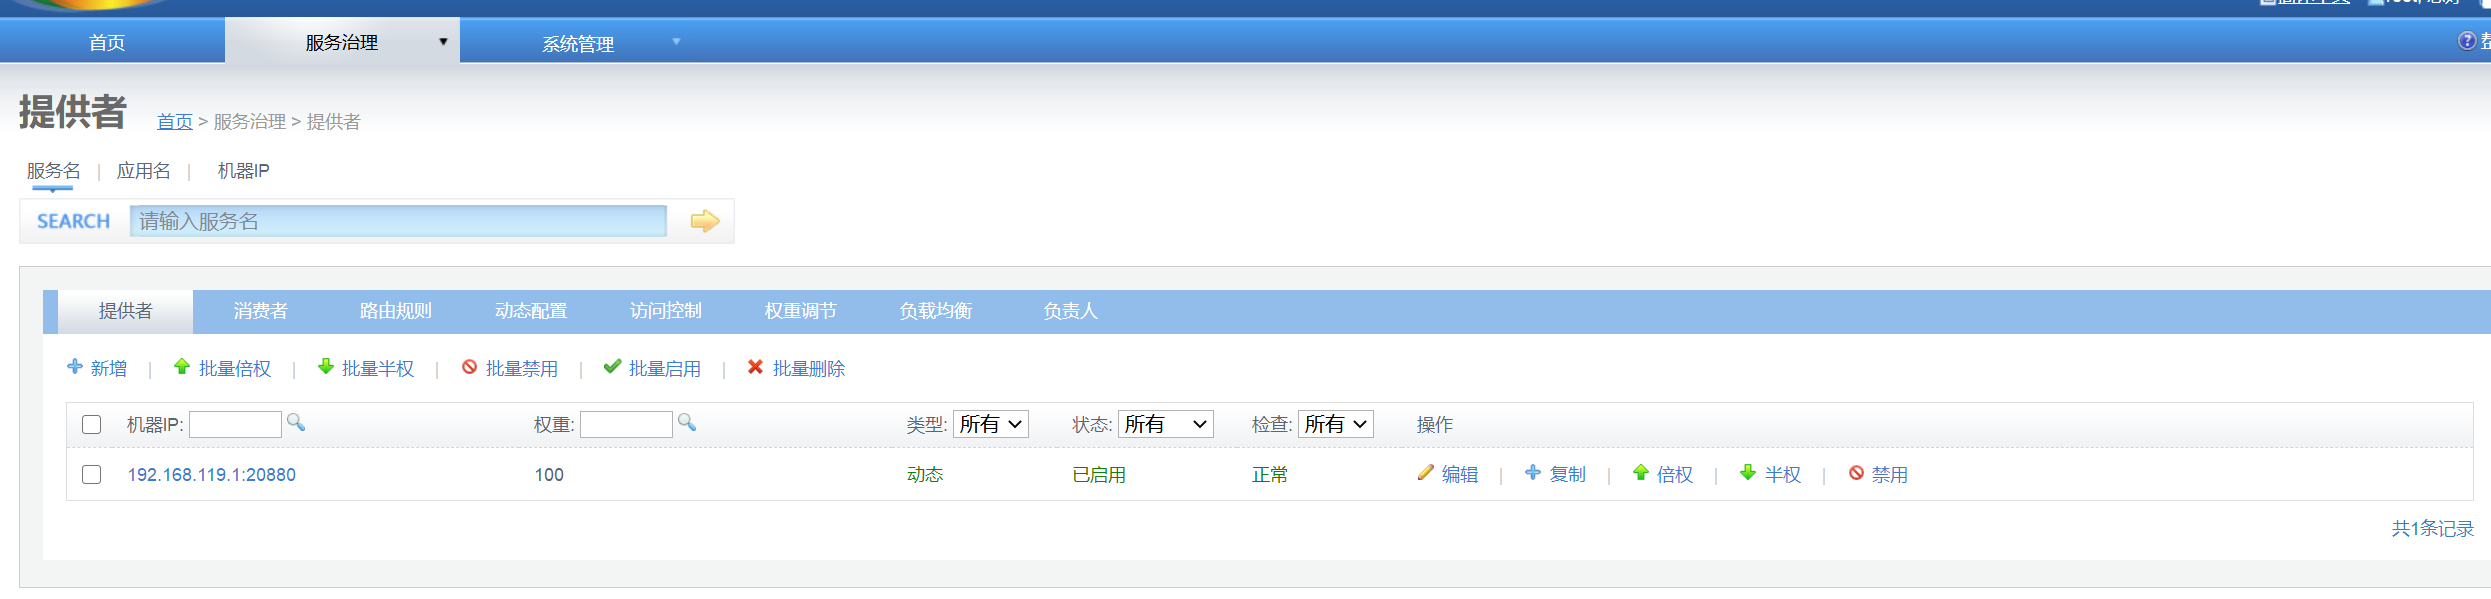2491x599 pixels.
Task: Click the 首页 breadcrumb link
Action: tap(175, 122)
